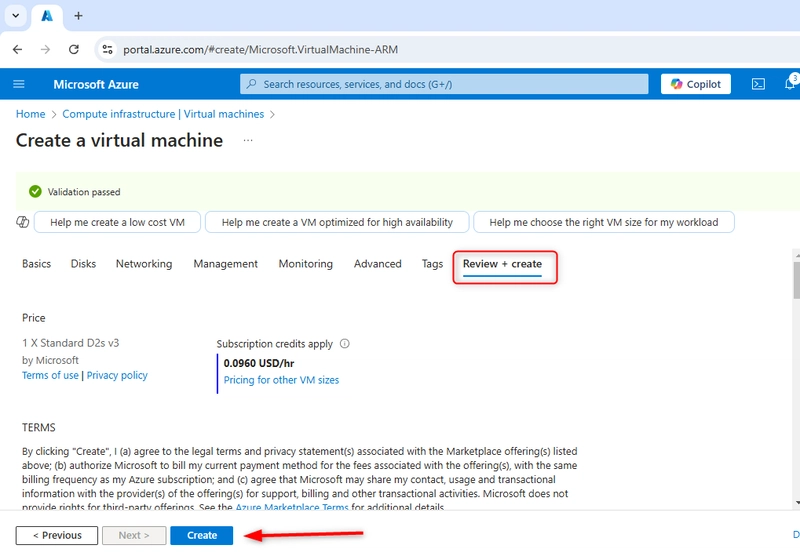This screenshot has height=556, width=800.
Task: Click the 0.0960 USD/hr price text
Action: [x=259, y=363]
